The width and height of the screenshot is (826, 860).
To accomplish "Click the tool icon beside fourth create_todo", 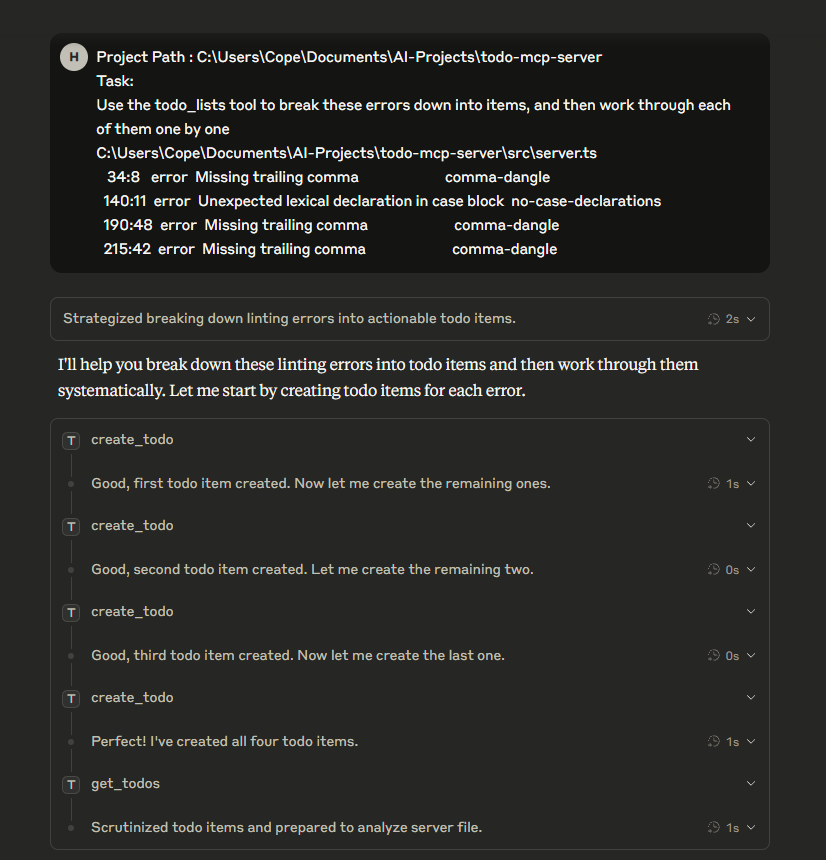I will 71,698.
